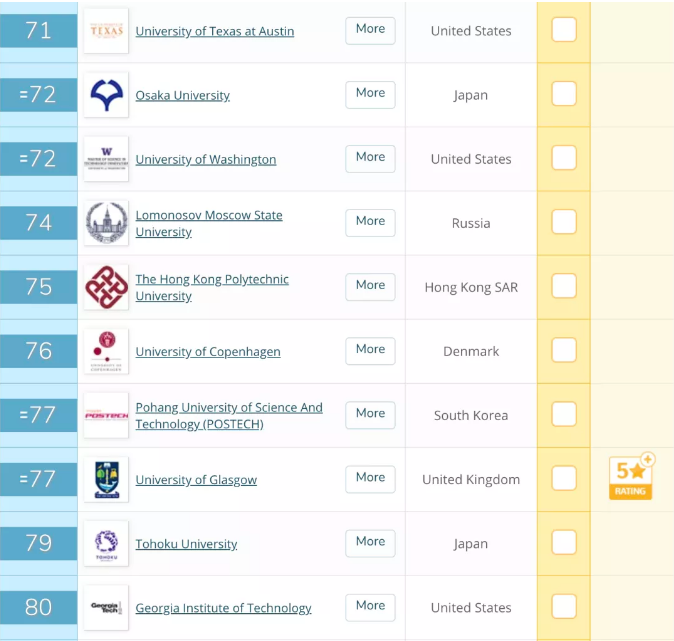Click the Hong Kong Polytechnic University red logo
This screenshot has width=674, height=641.
(x=106, y=287)
